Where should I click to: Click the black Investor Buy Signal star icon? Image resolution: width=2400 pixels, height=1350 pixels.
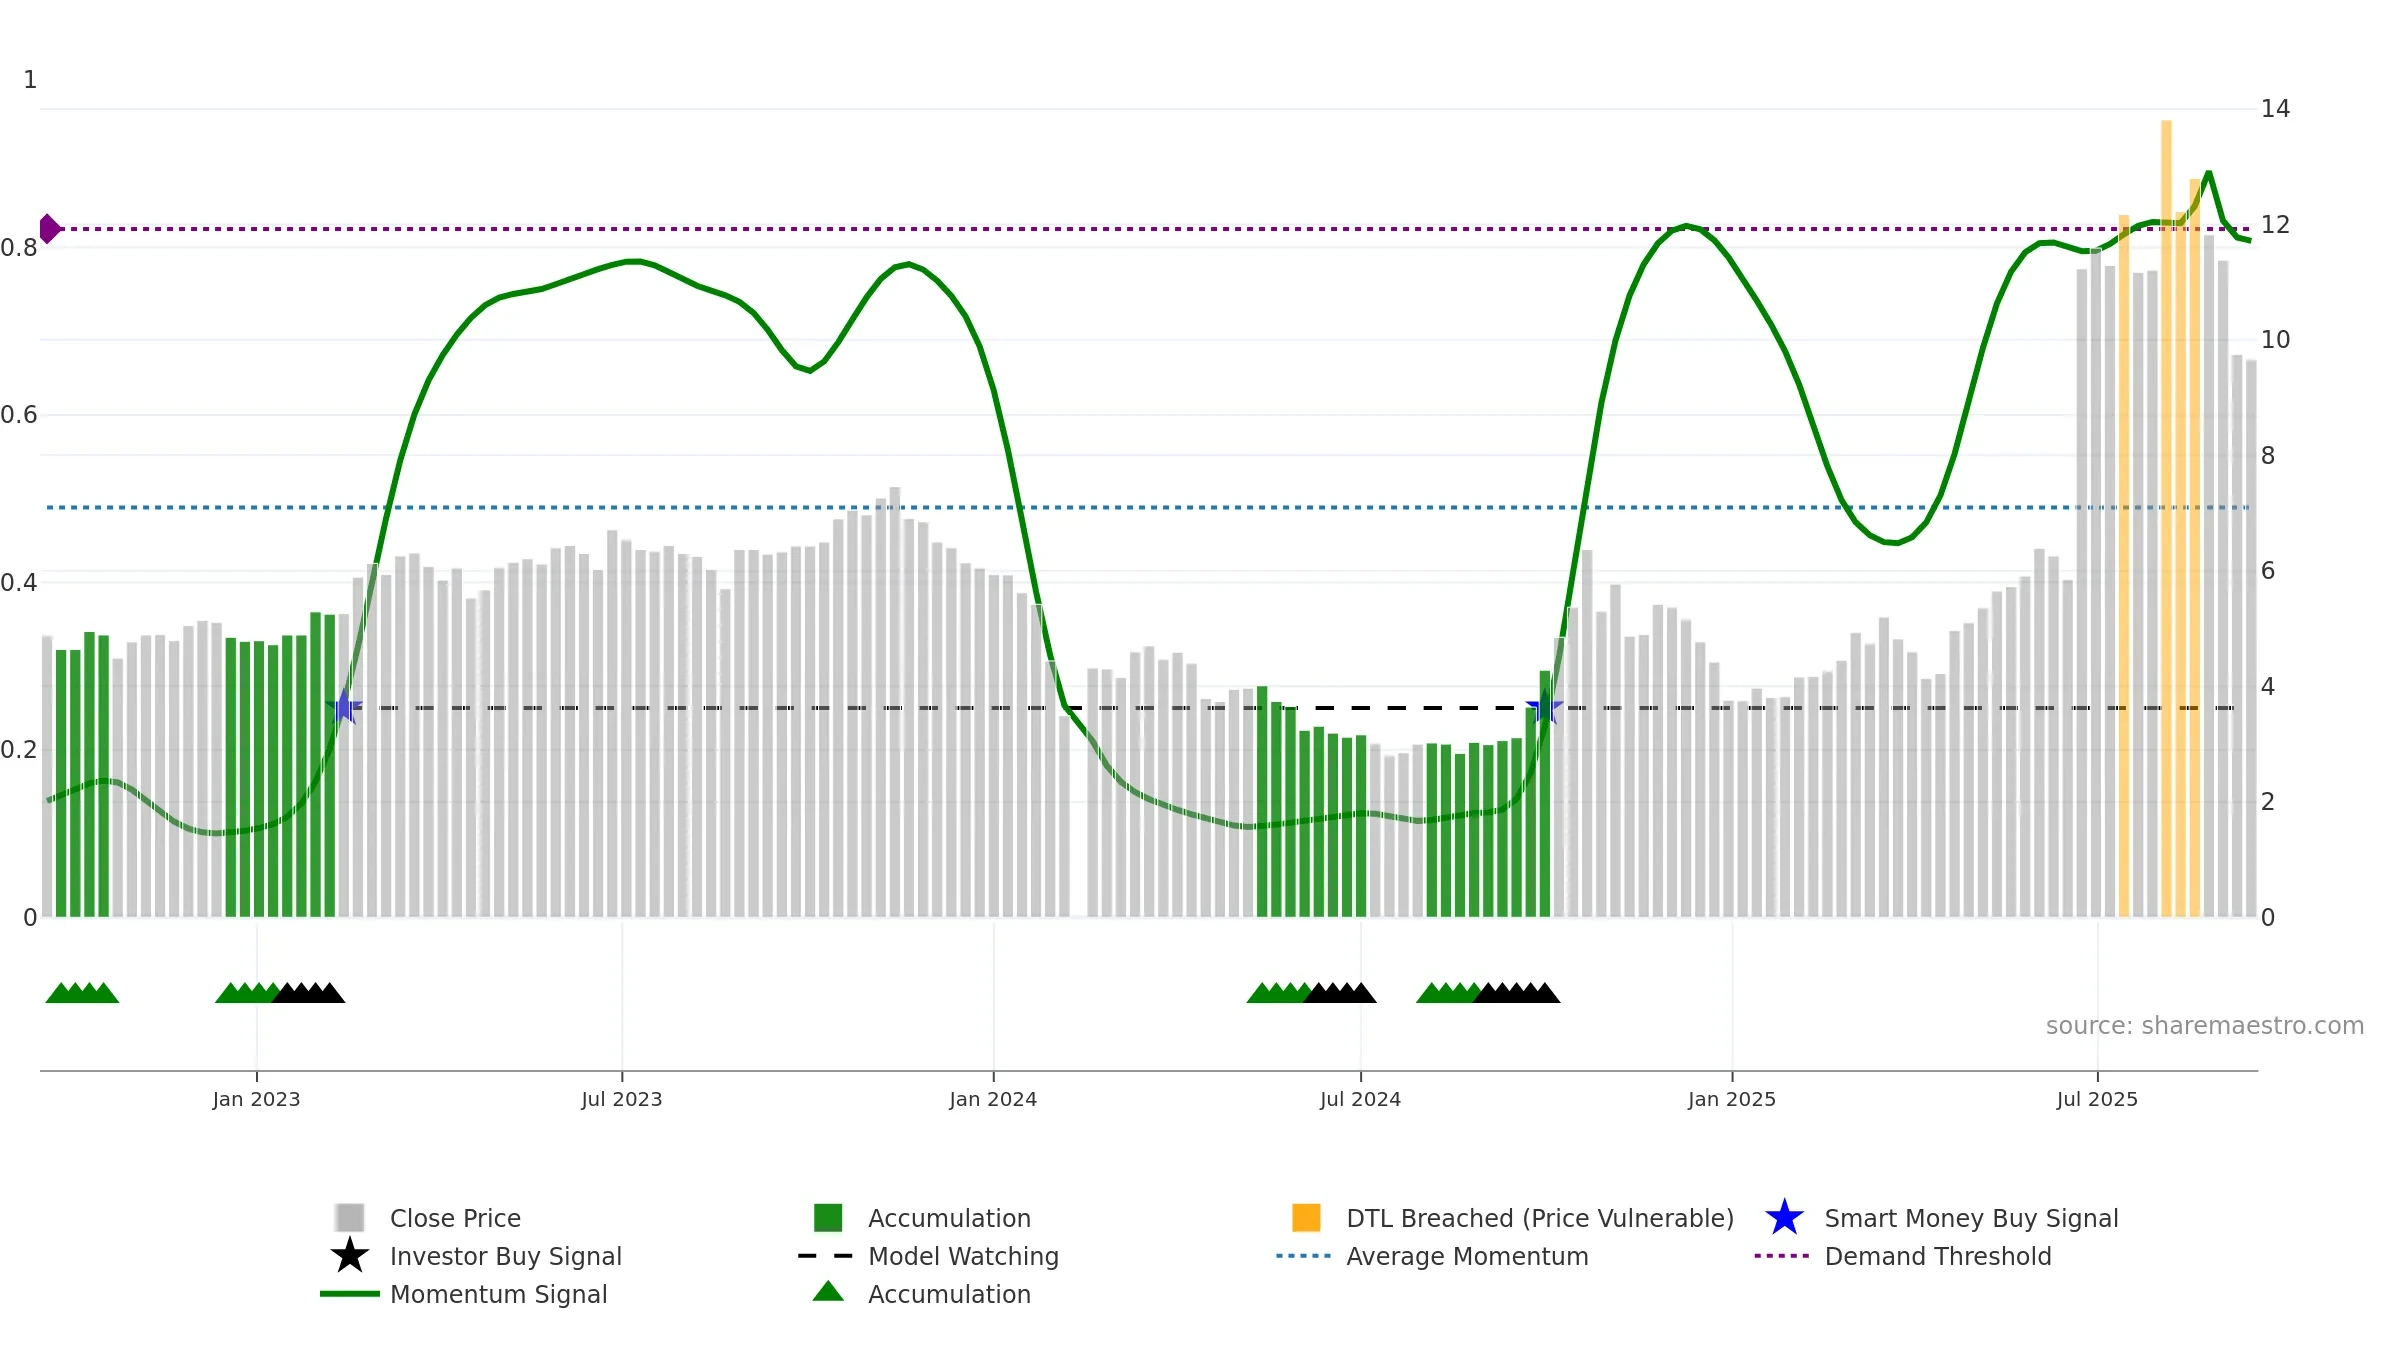coord(350,1255)
